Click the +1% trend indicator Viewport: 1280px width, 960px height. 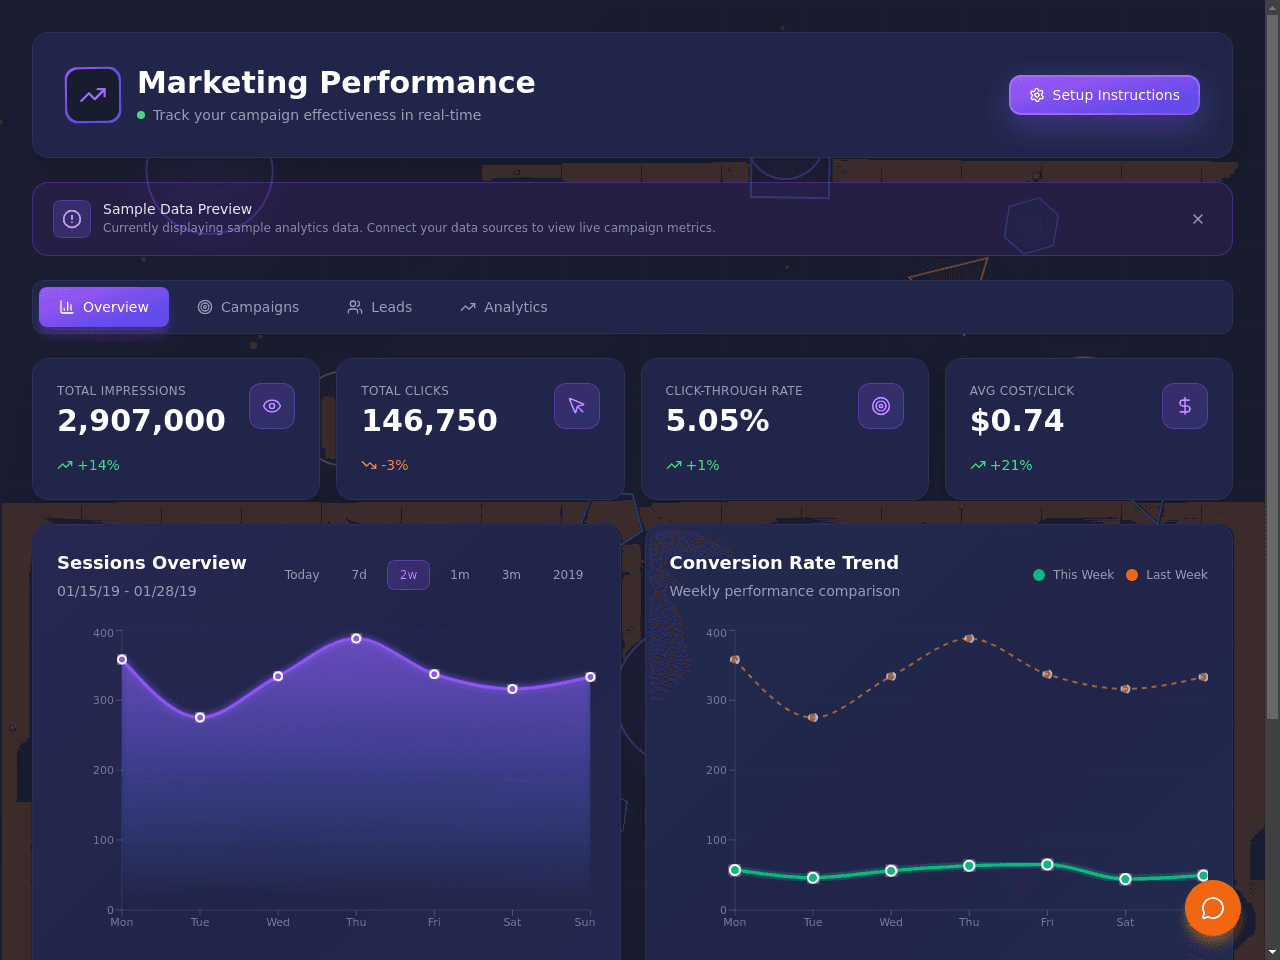pos(693,465)
